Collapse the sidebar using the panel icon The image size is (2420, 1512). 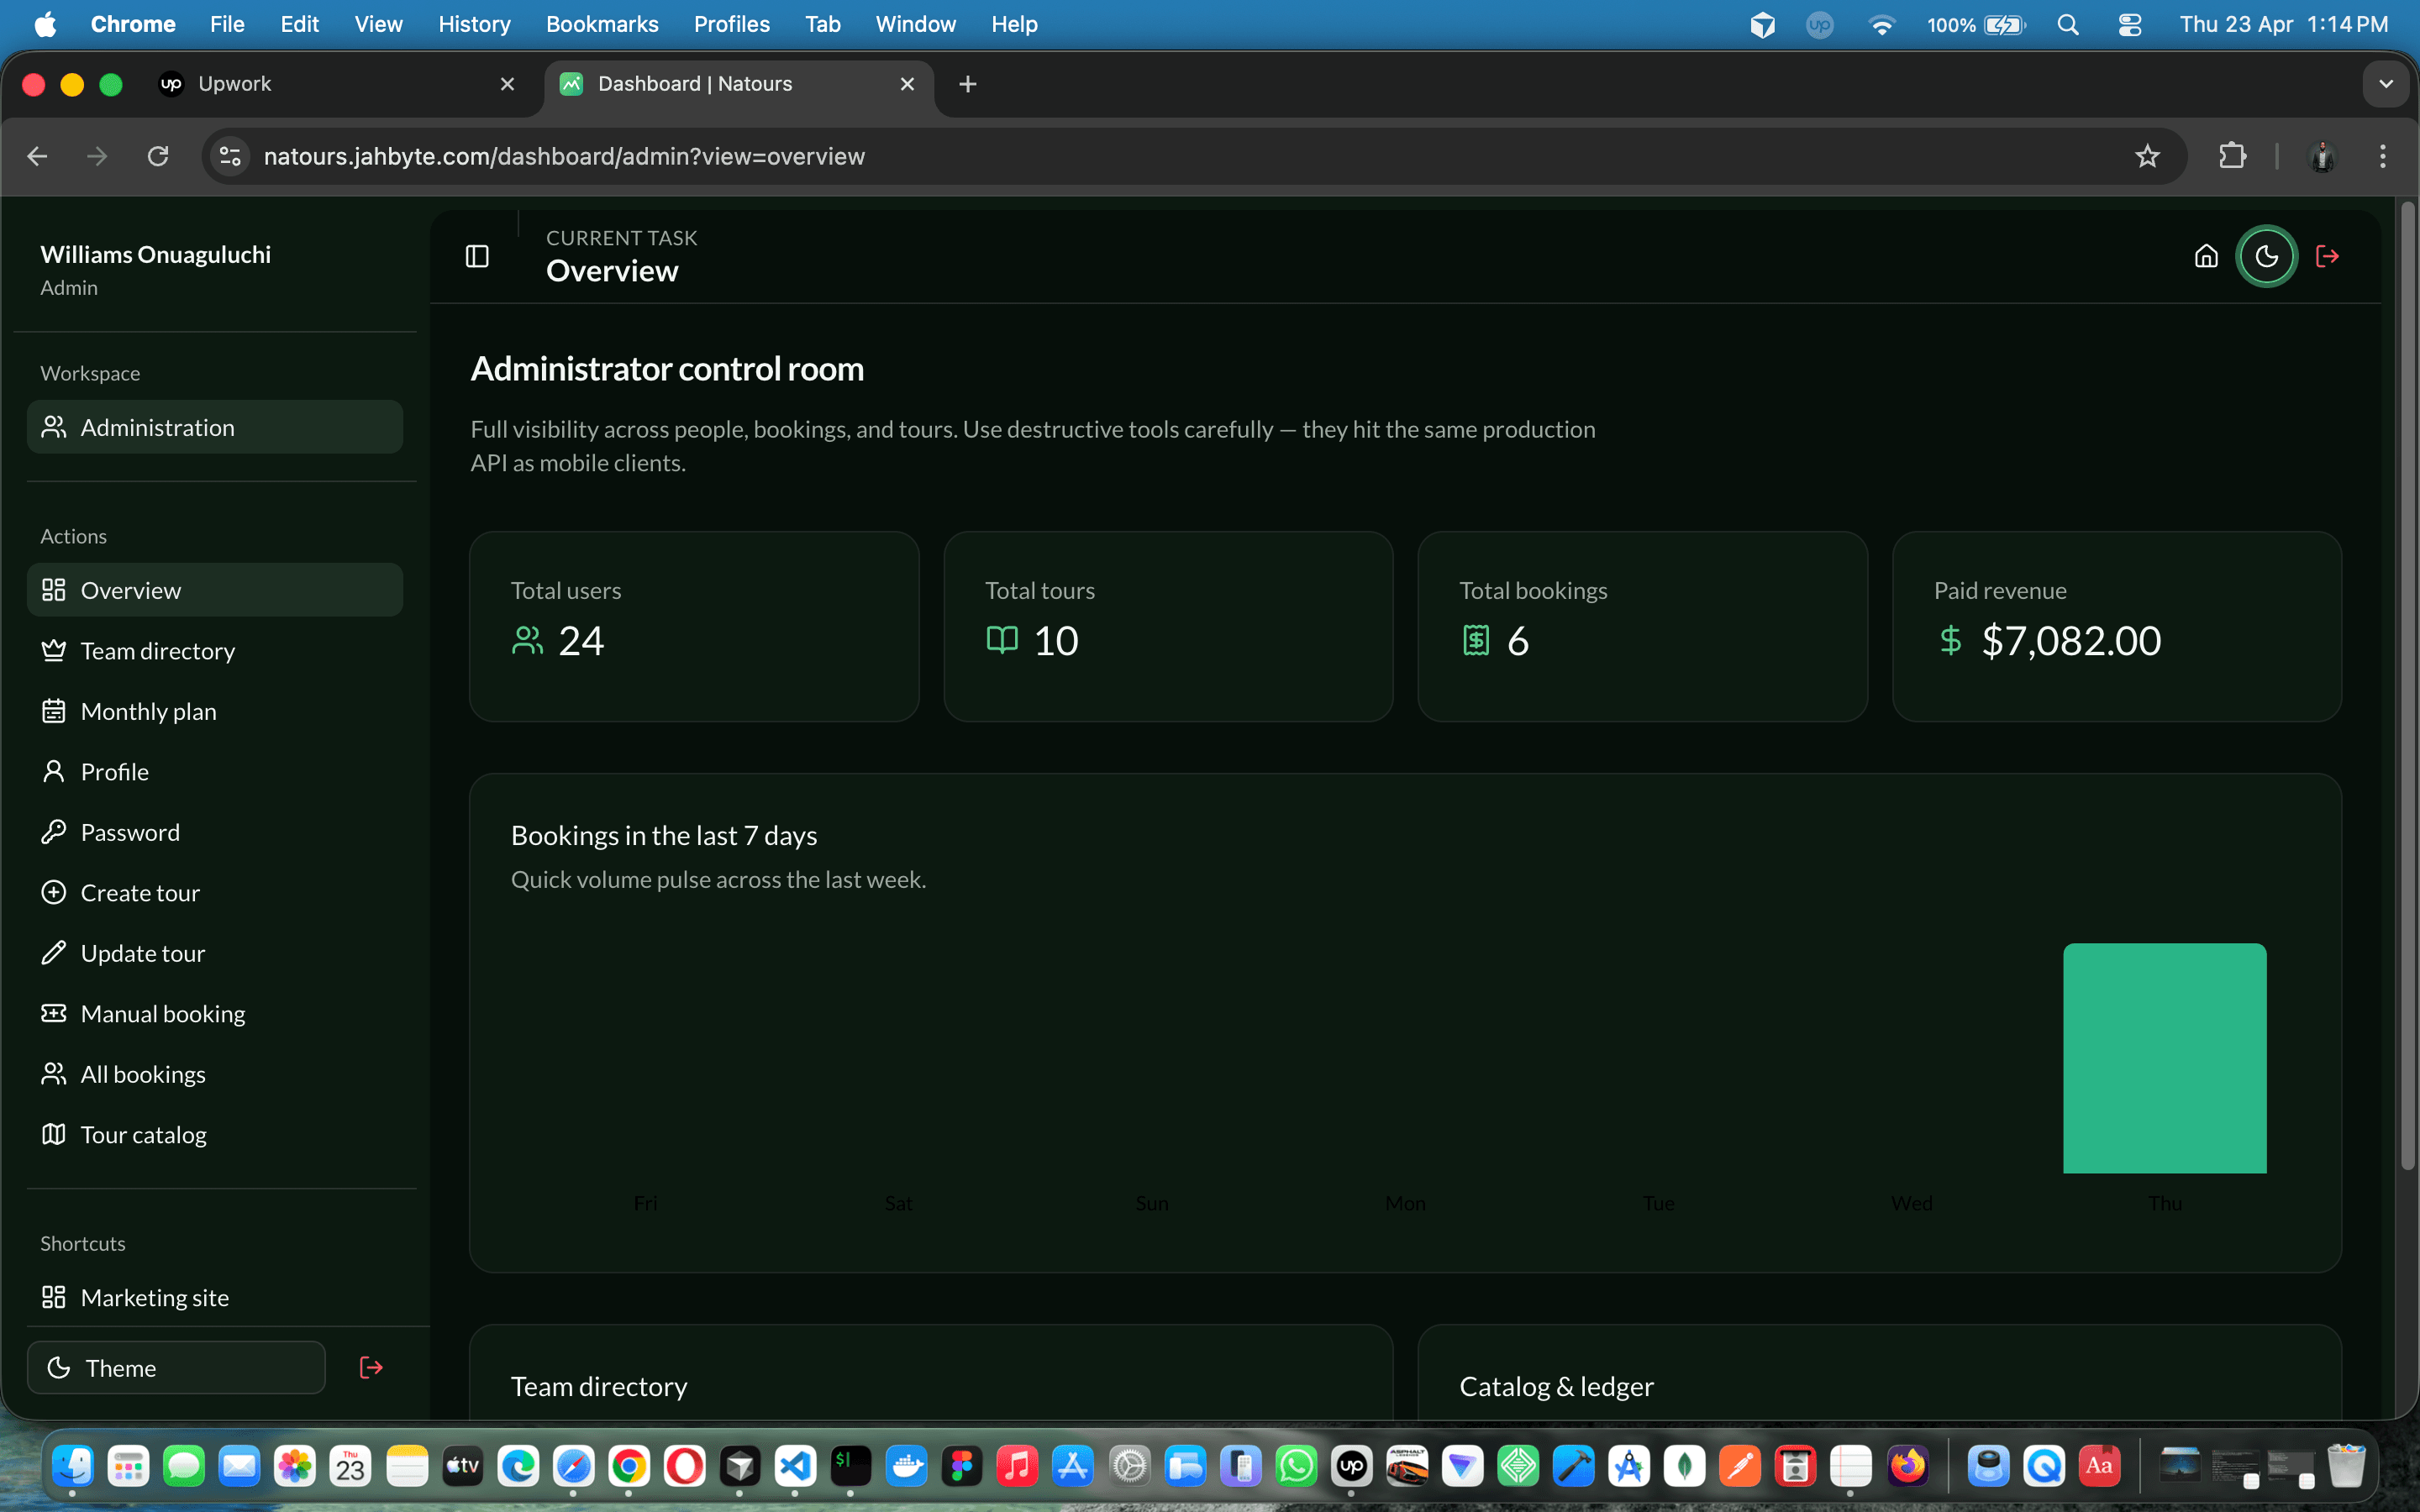pos(477,256)
